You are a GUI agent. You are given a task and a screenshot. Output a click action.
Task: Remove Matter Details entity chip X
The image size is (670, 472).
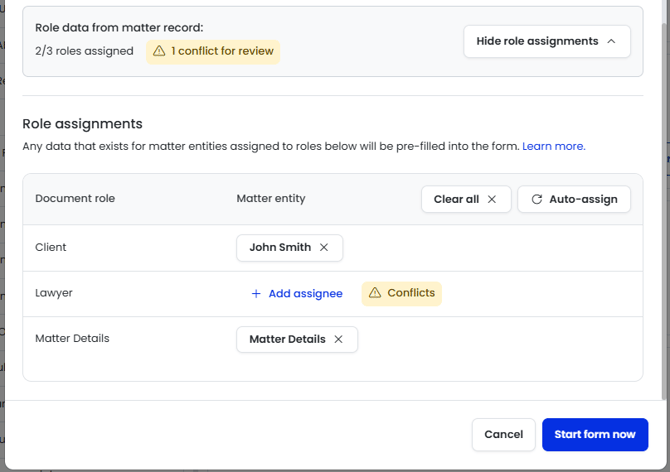(x=338, y=339)
